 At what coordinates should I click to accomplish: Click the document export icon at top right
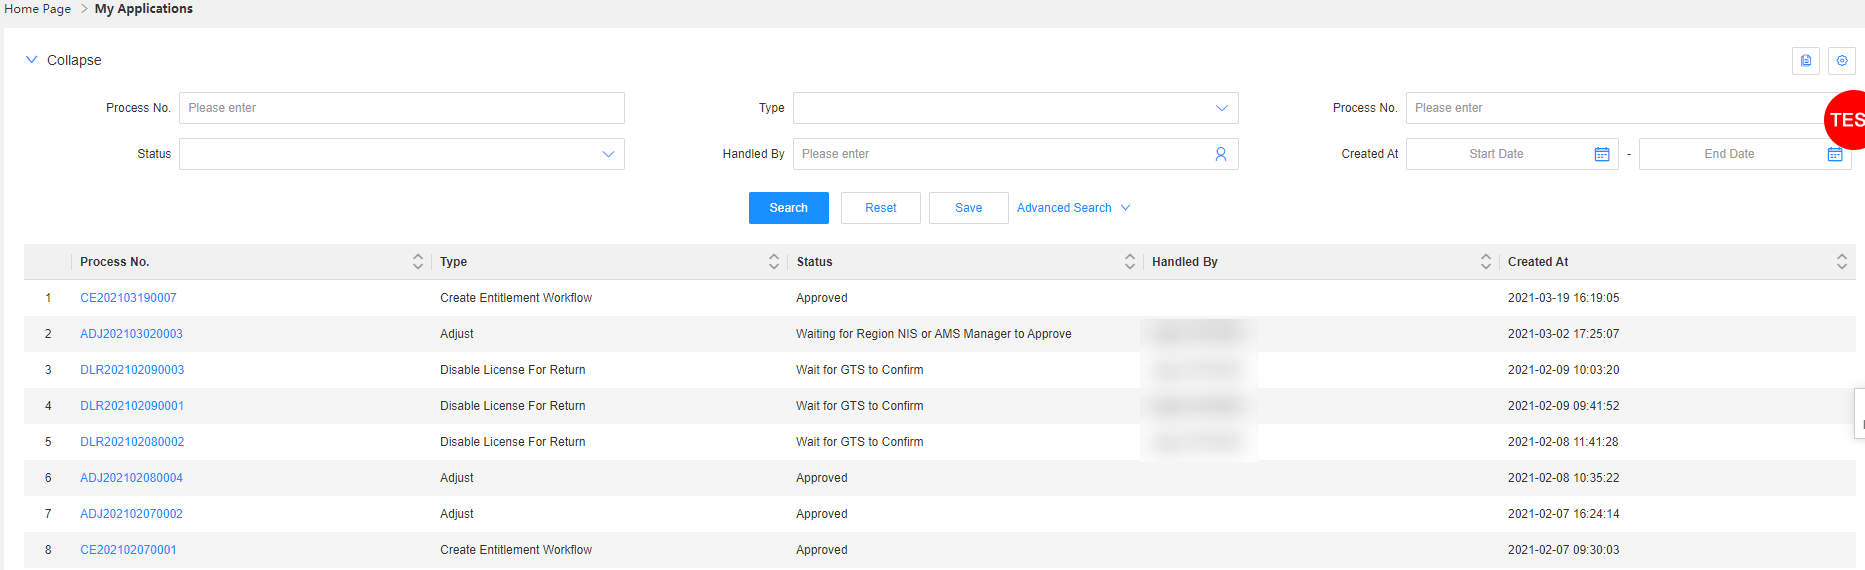(x=1805, y=61)
